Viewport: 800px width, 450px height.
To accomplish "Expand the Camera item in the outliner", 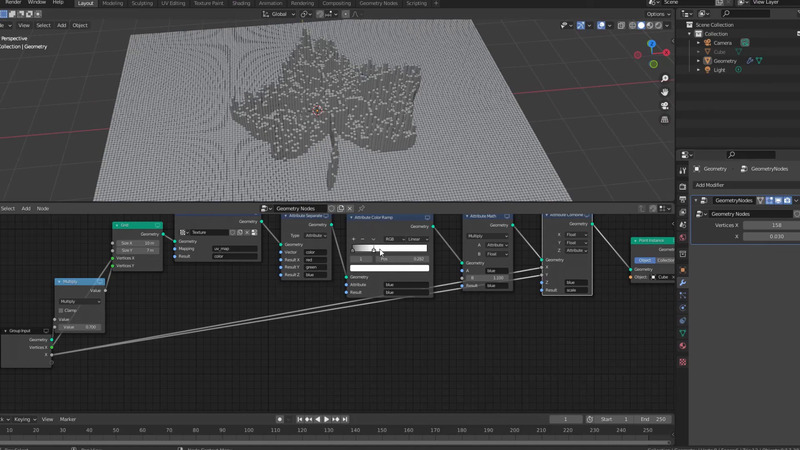I will 699,43.
